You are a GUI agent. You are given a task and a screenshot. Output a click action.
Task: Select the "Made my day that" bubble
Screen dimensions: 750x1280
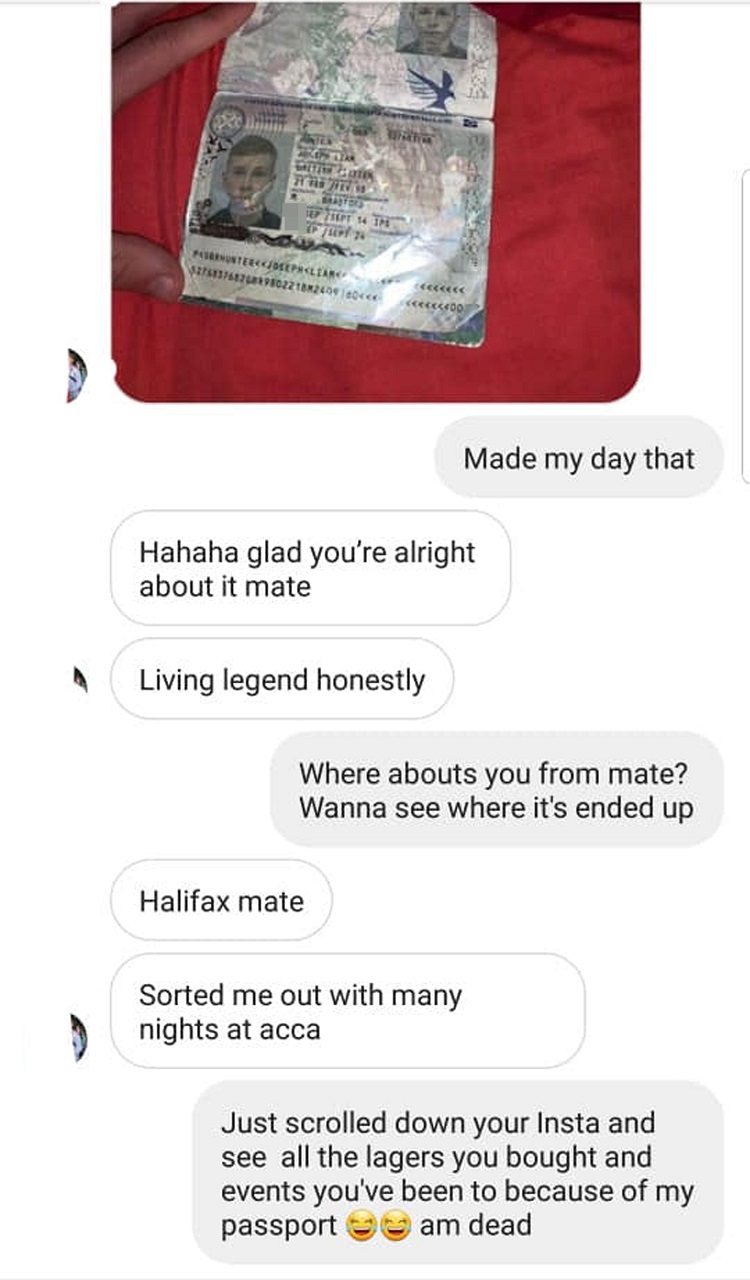point(578,458)
